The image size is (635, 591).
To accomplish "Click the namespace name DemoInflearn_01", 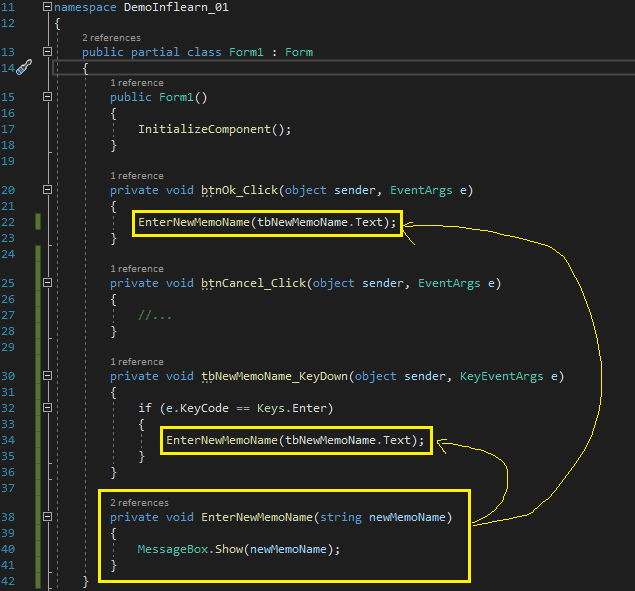I will coord(176,7).
